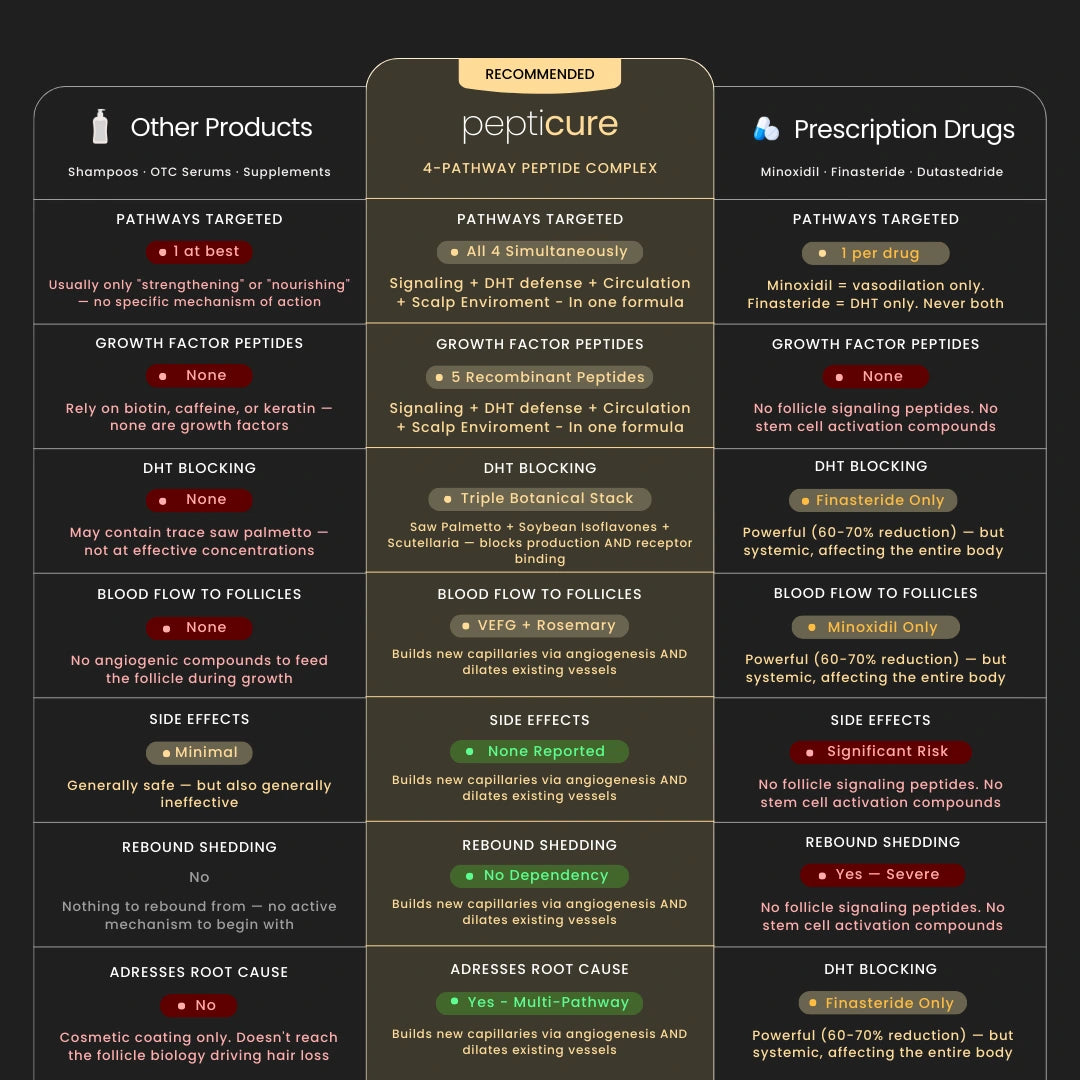Click the "Minoxidil Only" badge
The height and width of the screenshot is (1080, 1080).
click(x=875, y=628)
